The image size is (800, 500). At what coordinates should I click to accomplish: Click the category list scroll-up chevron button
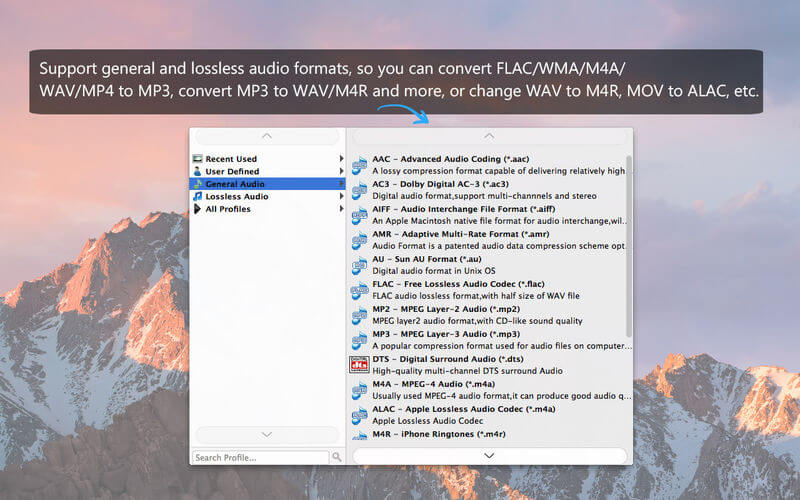pos(267,136)
